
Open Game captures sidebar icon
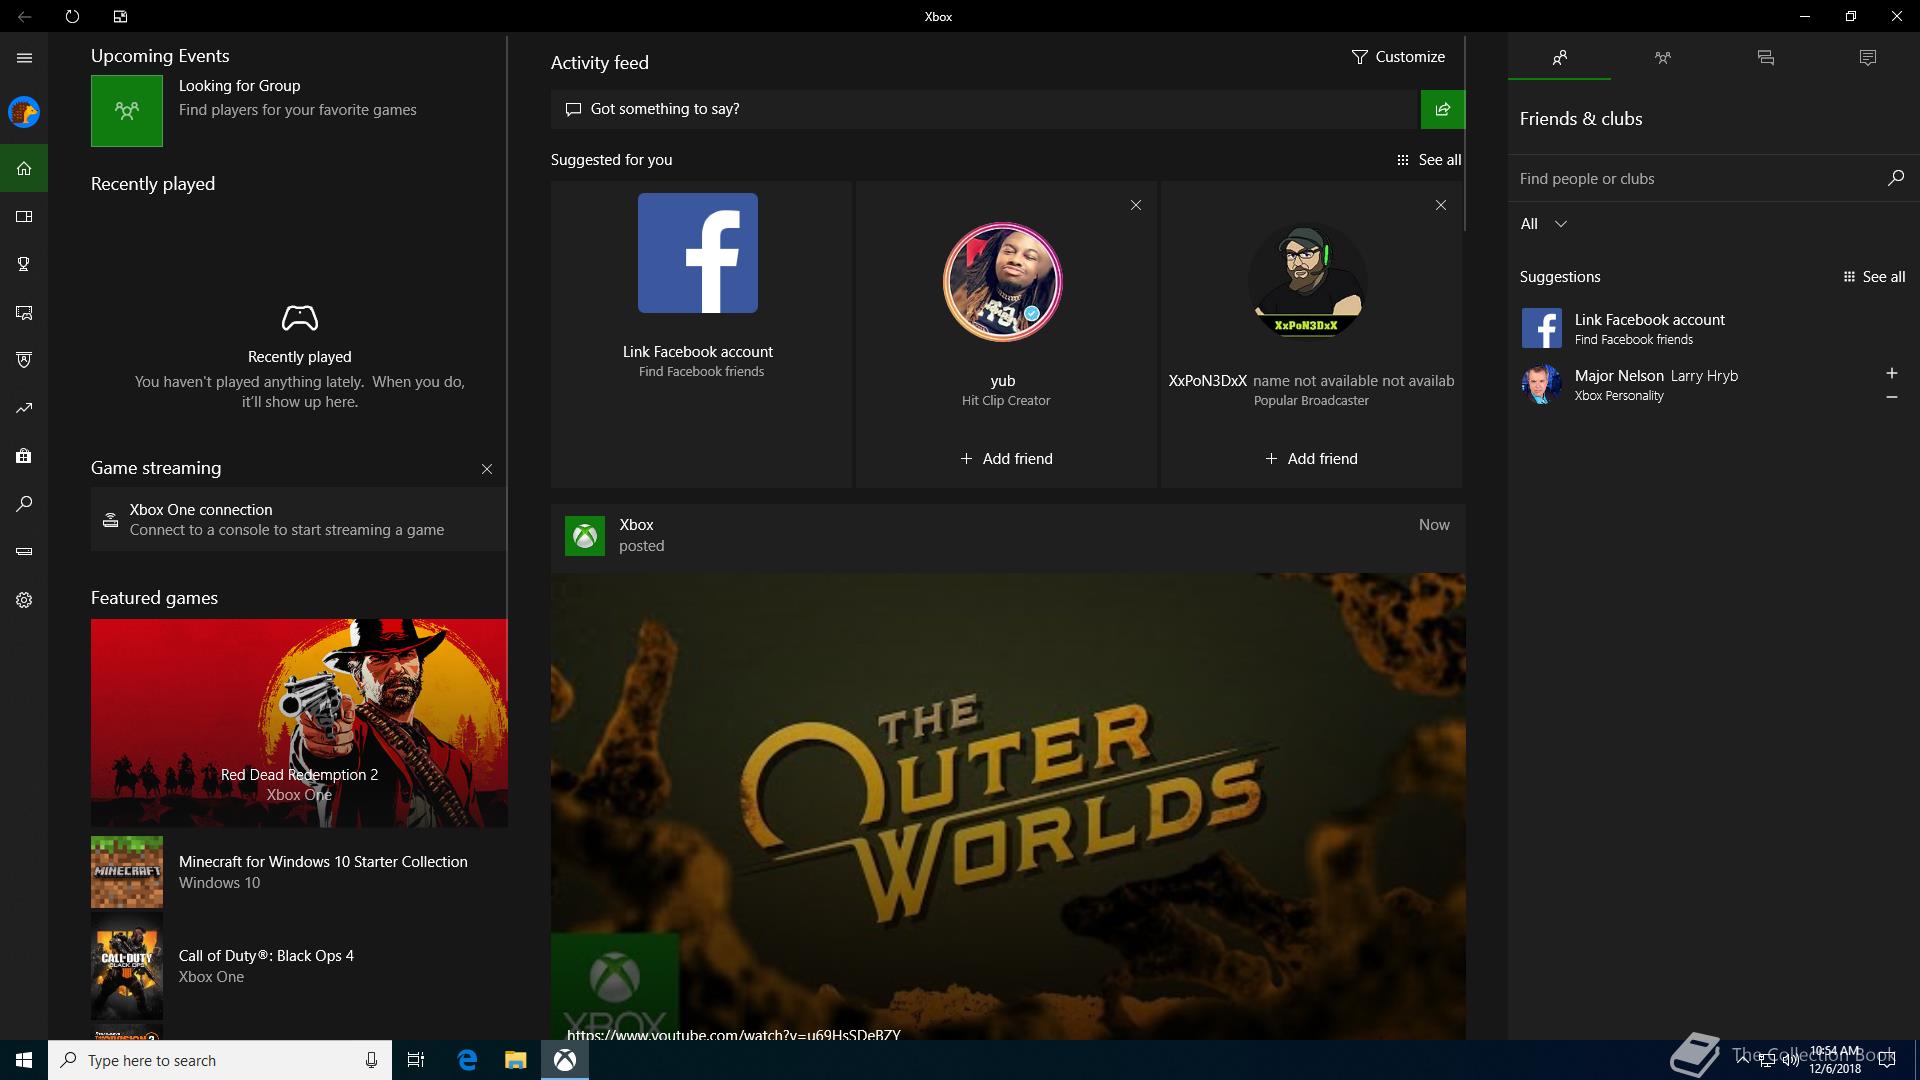pos(24,312)
